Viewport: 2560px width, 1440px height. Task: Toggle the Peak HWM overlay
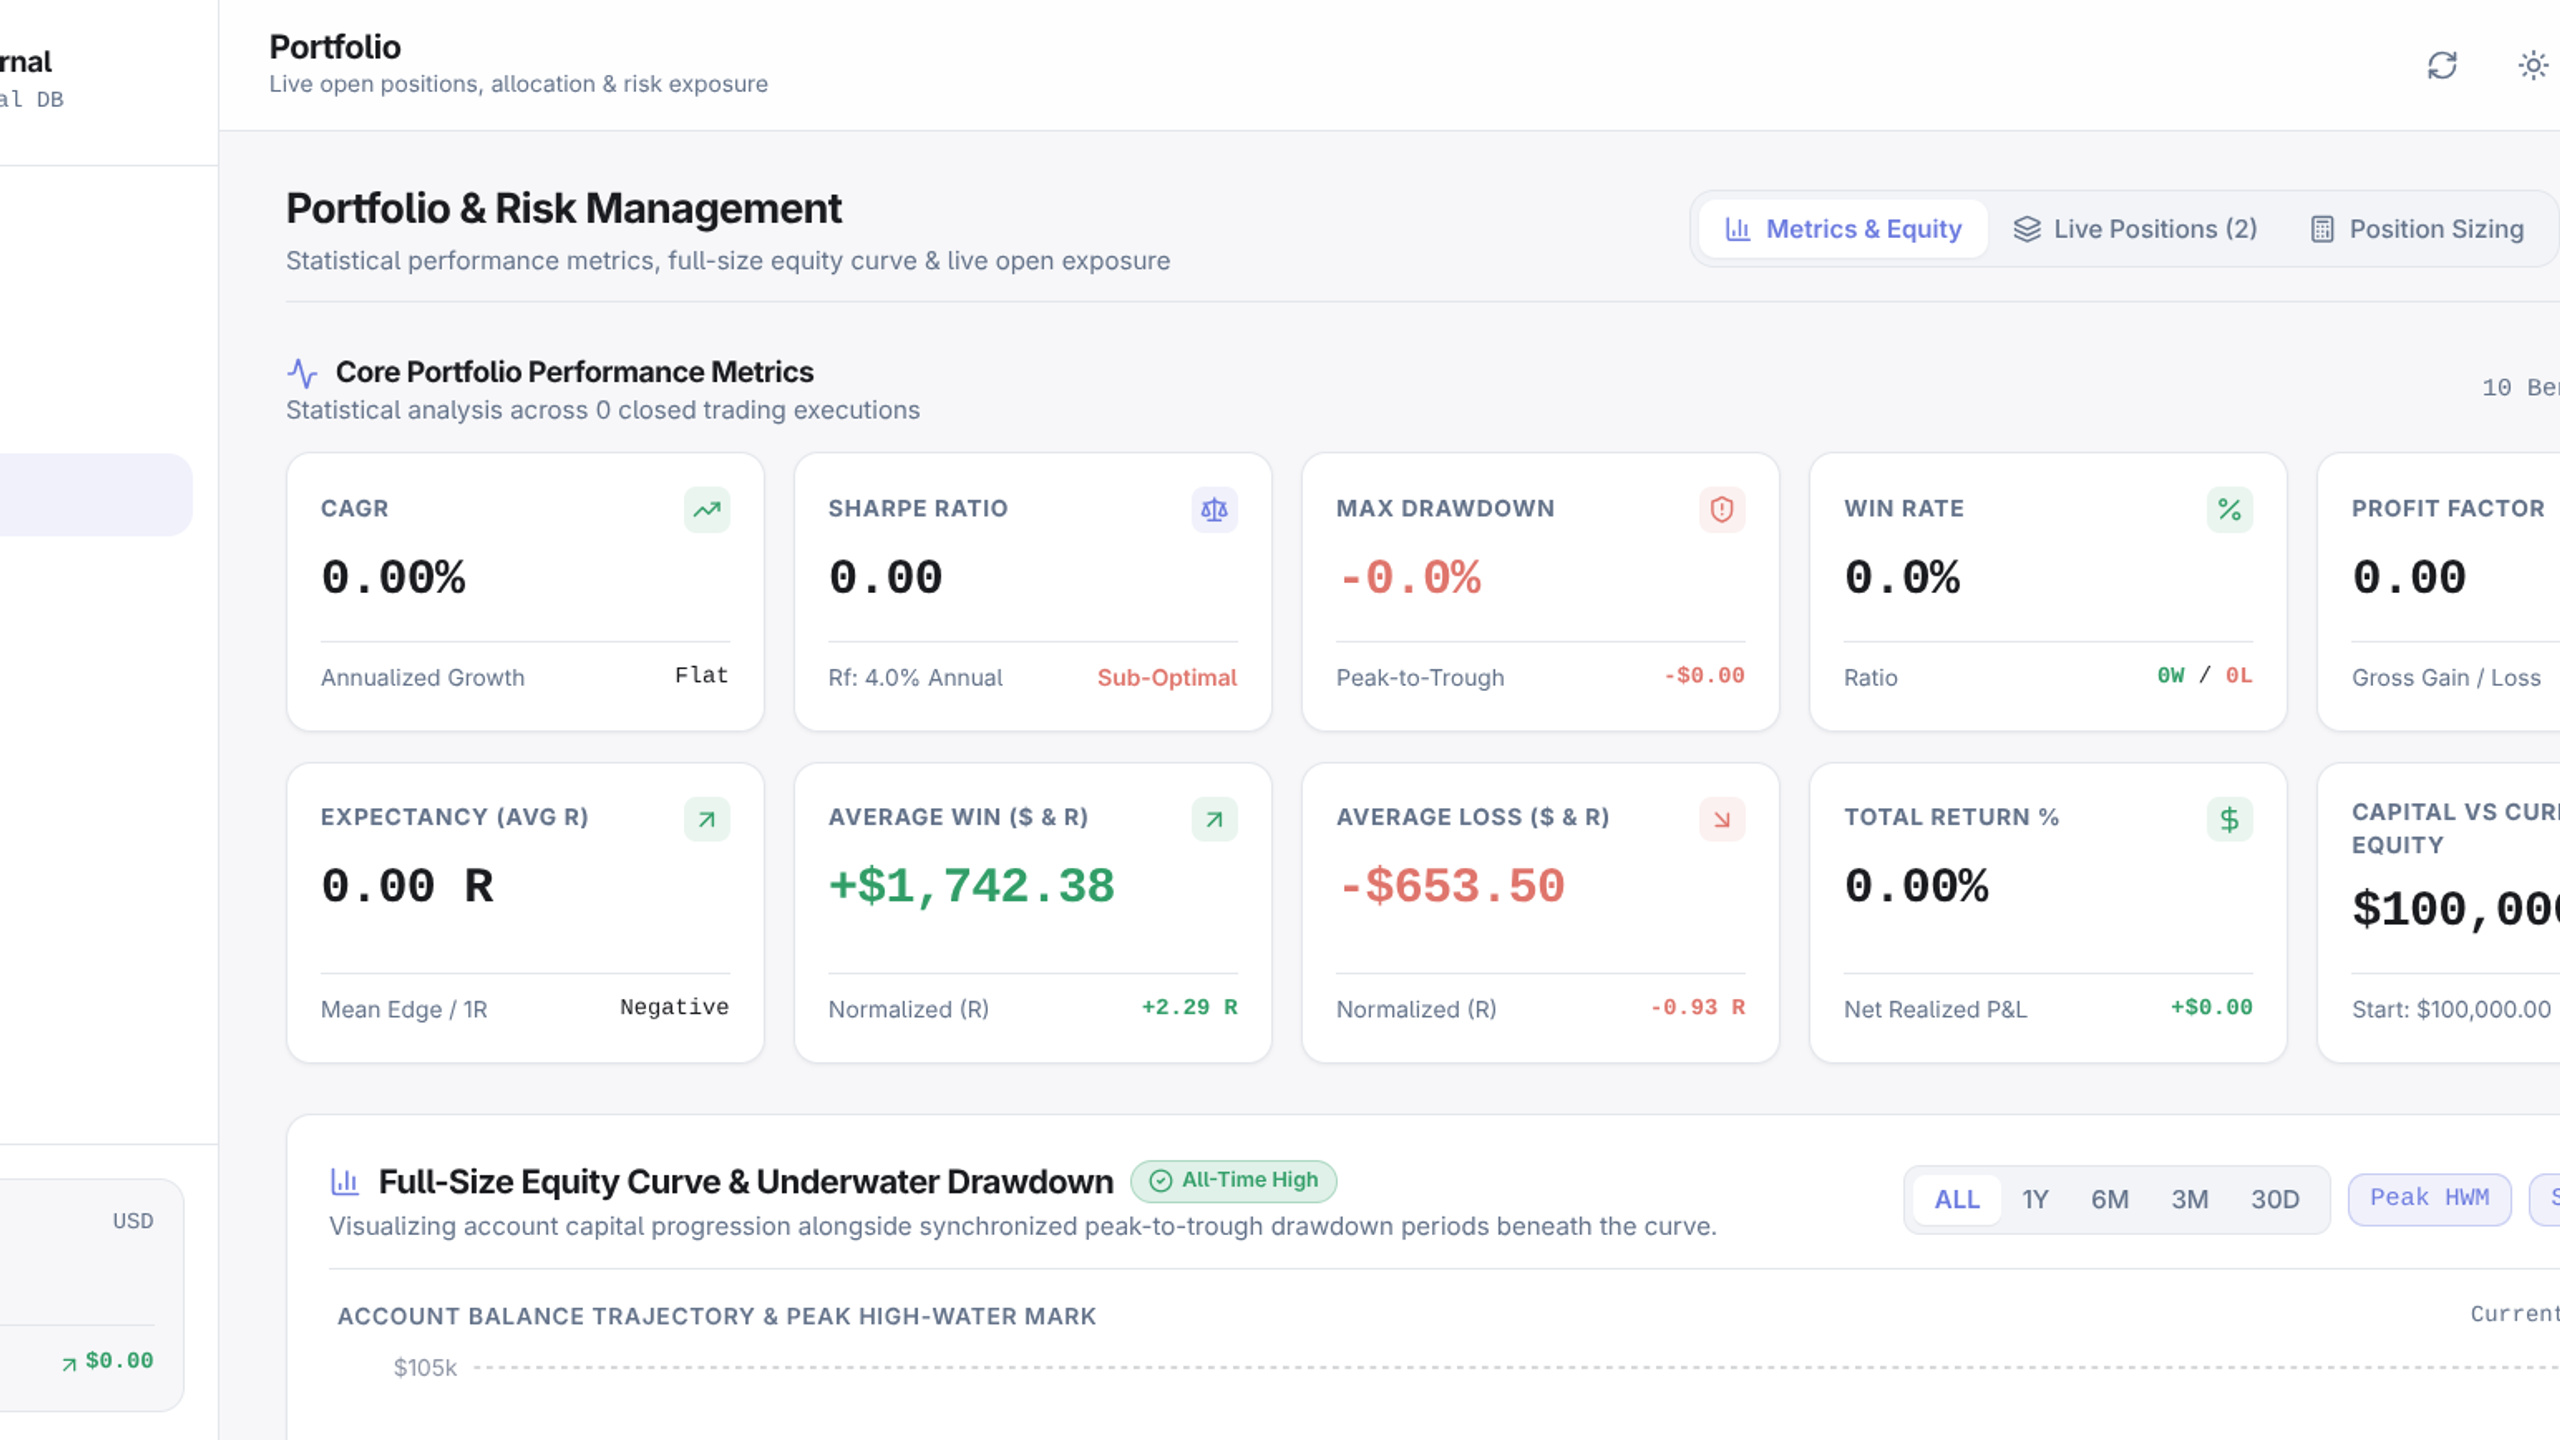[x=2429, y=1198]
